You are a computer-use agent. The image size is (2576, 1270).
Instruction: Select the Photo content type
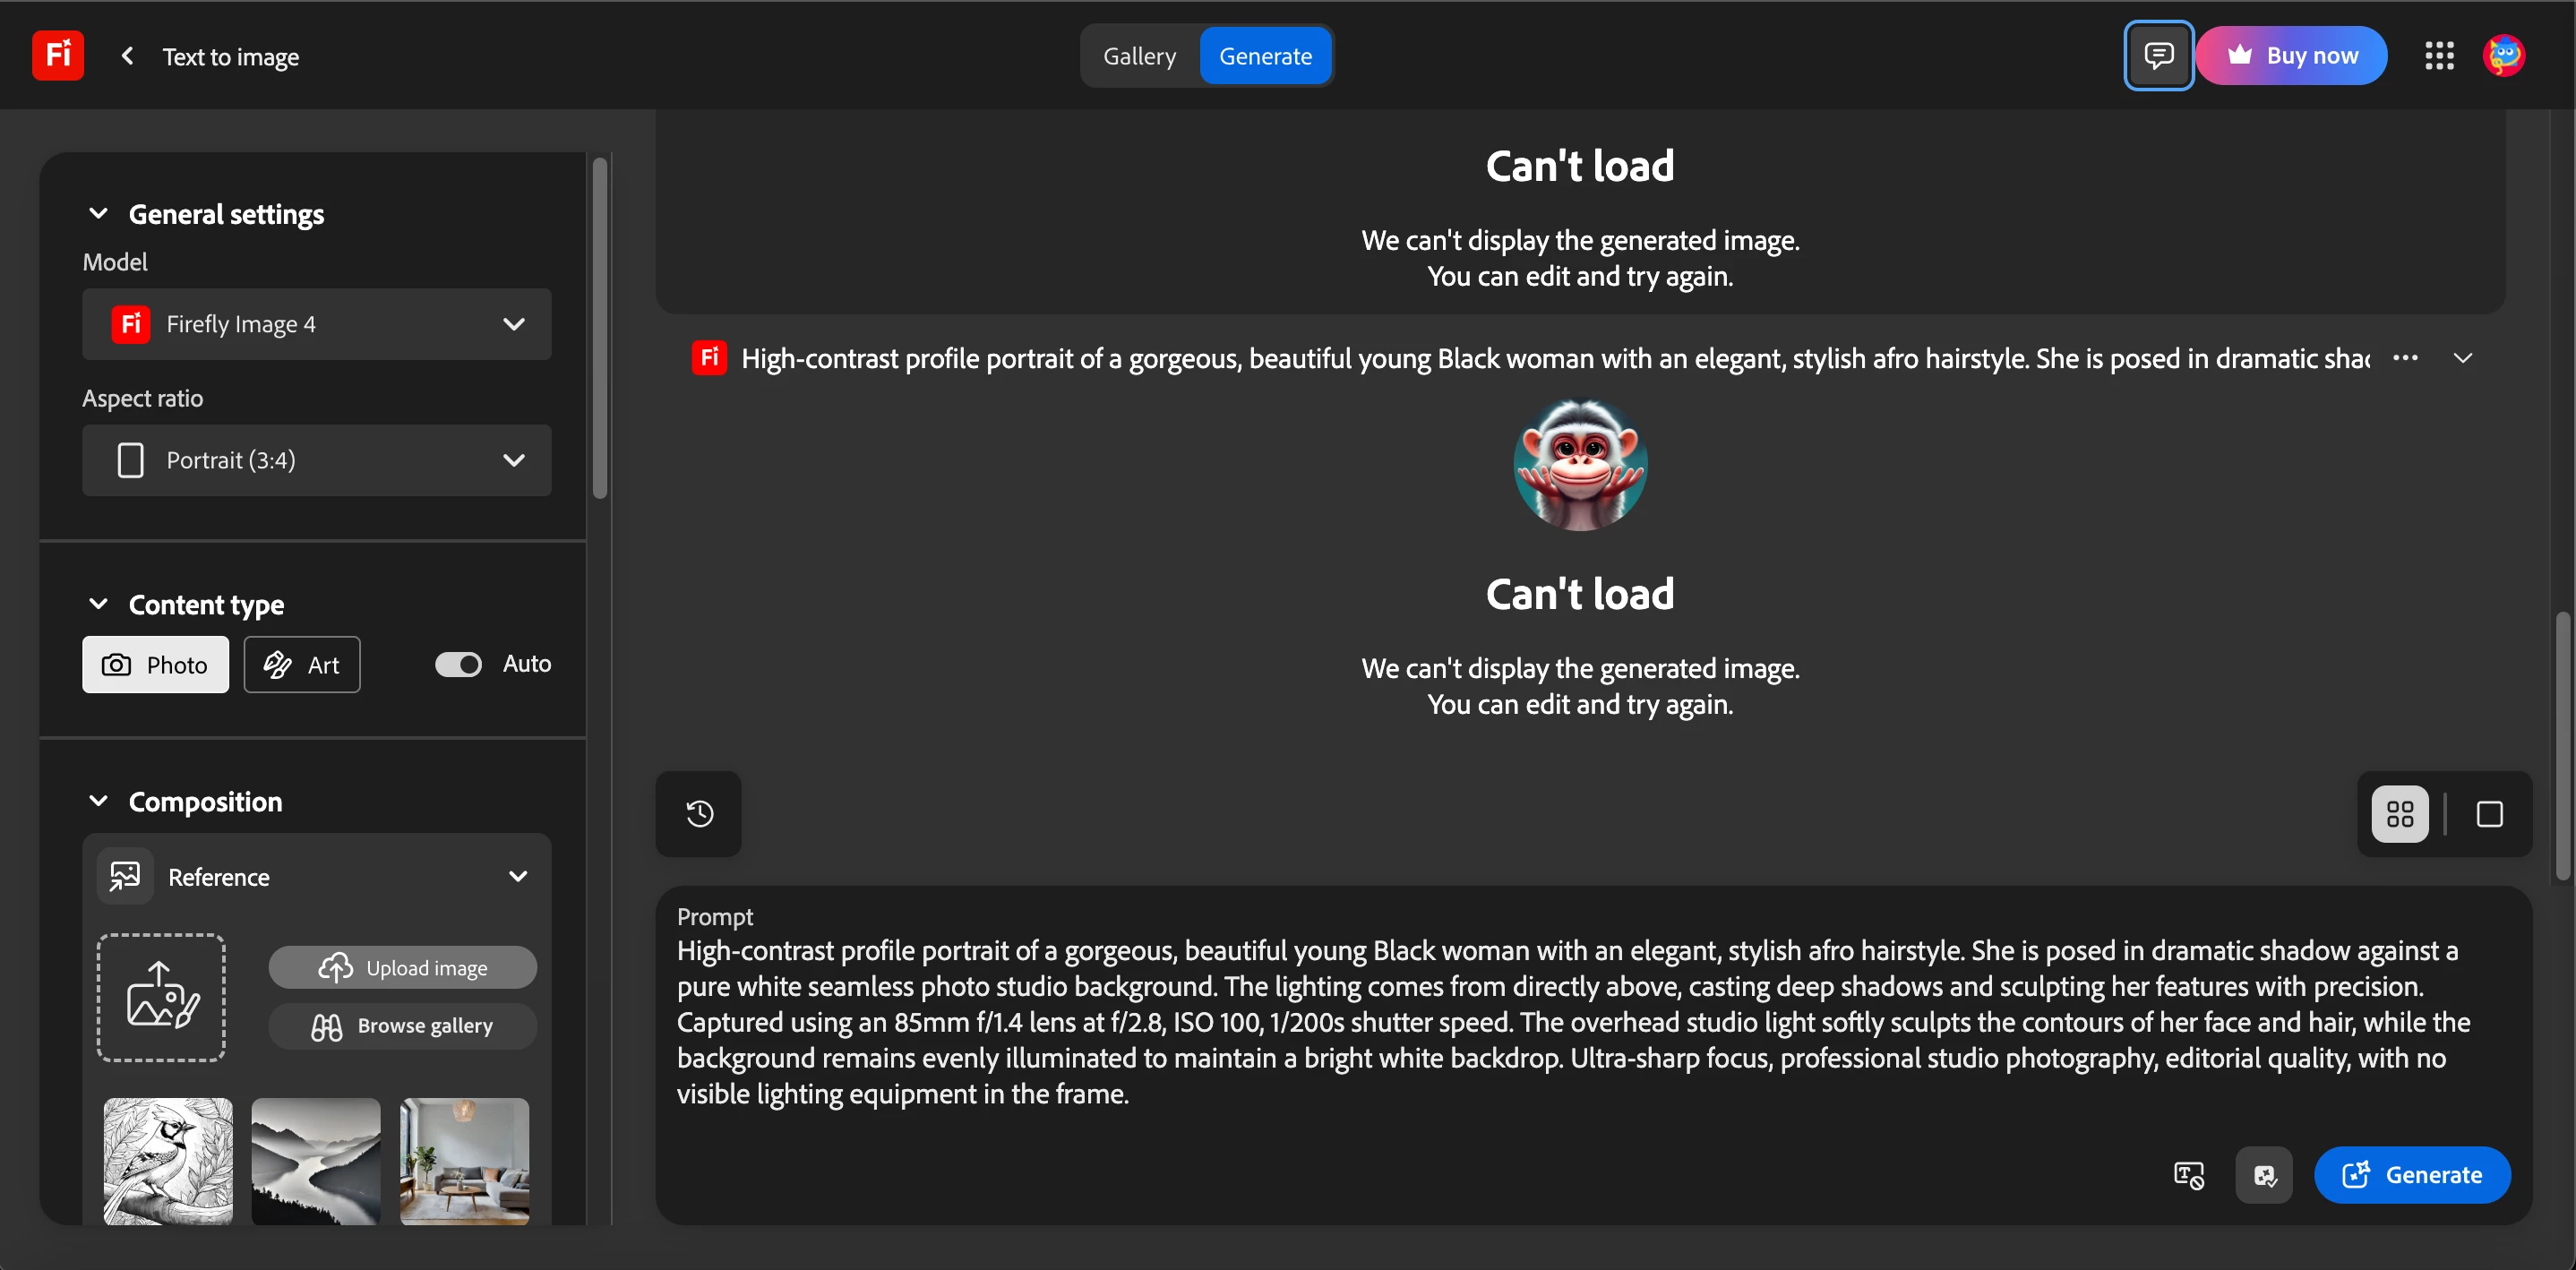[155, 665]
